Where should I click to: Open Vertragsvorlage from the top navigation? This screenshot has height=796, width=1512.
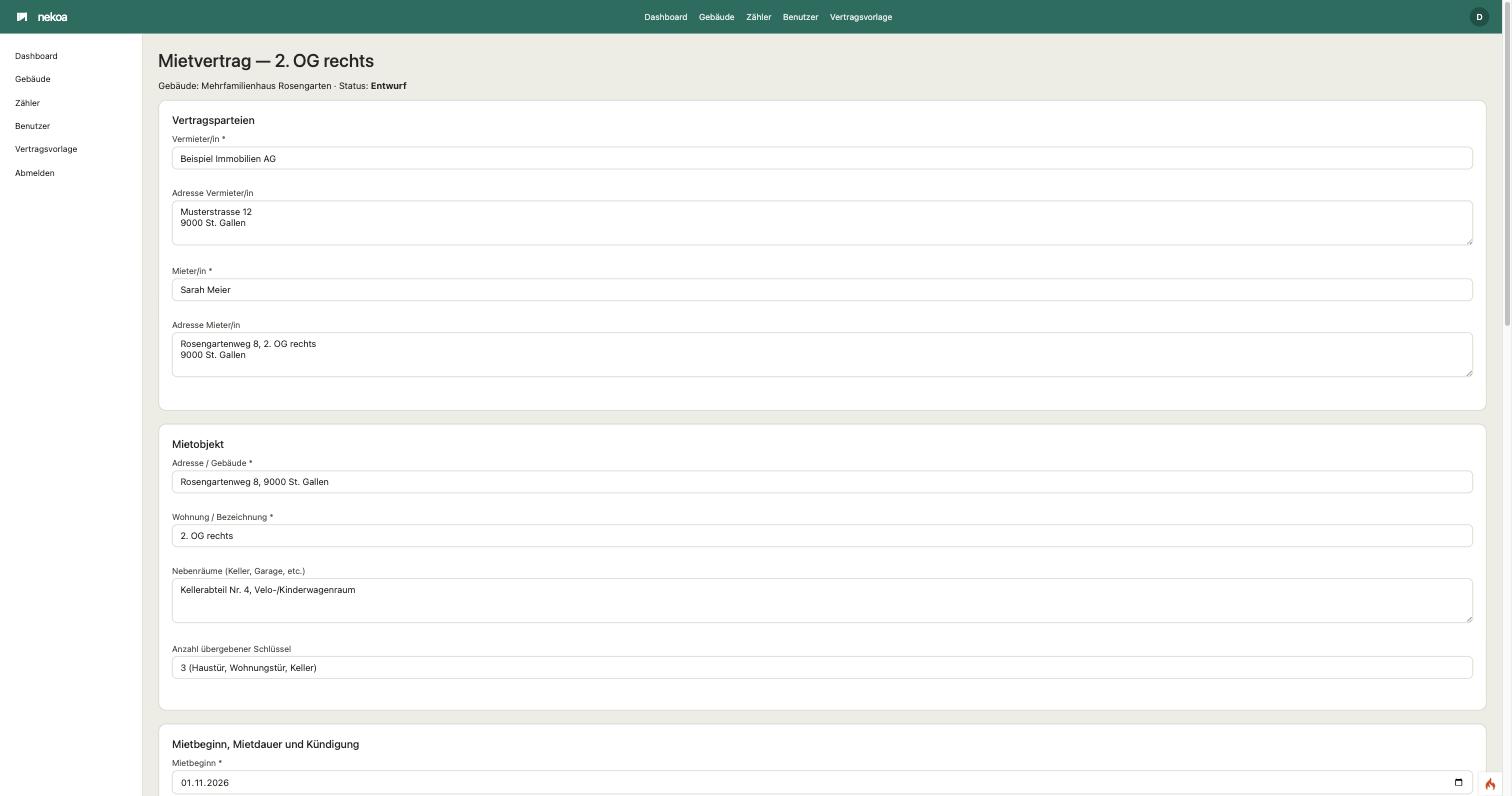[861, 17]
